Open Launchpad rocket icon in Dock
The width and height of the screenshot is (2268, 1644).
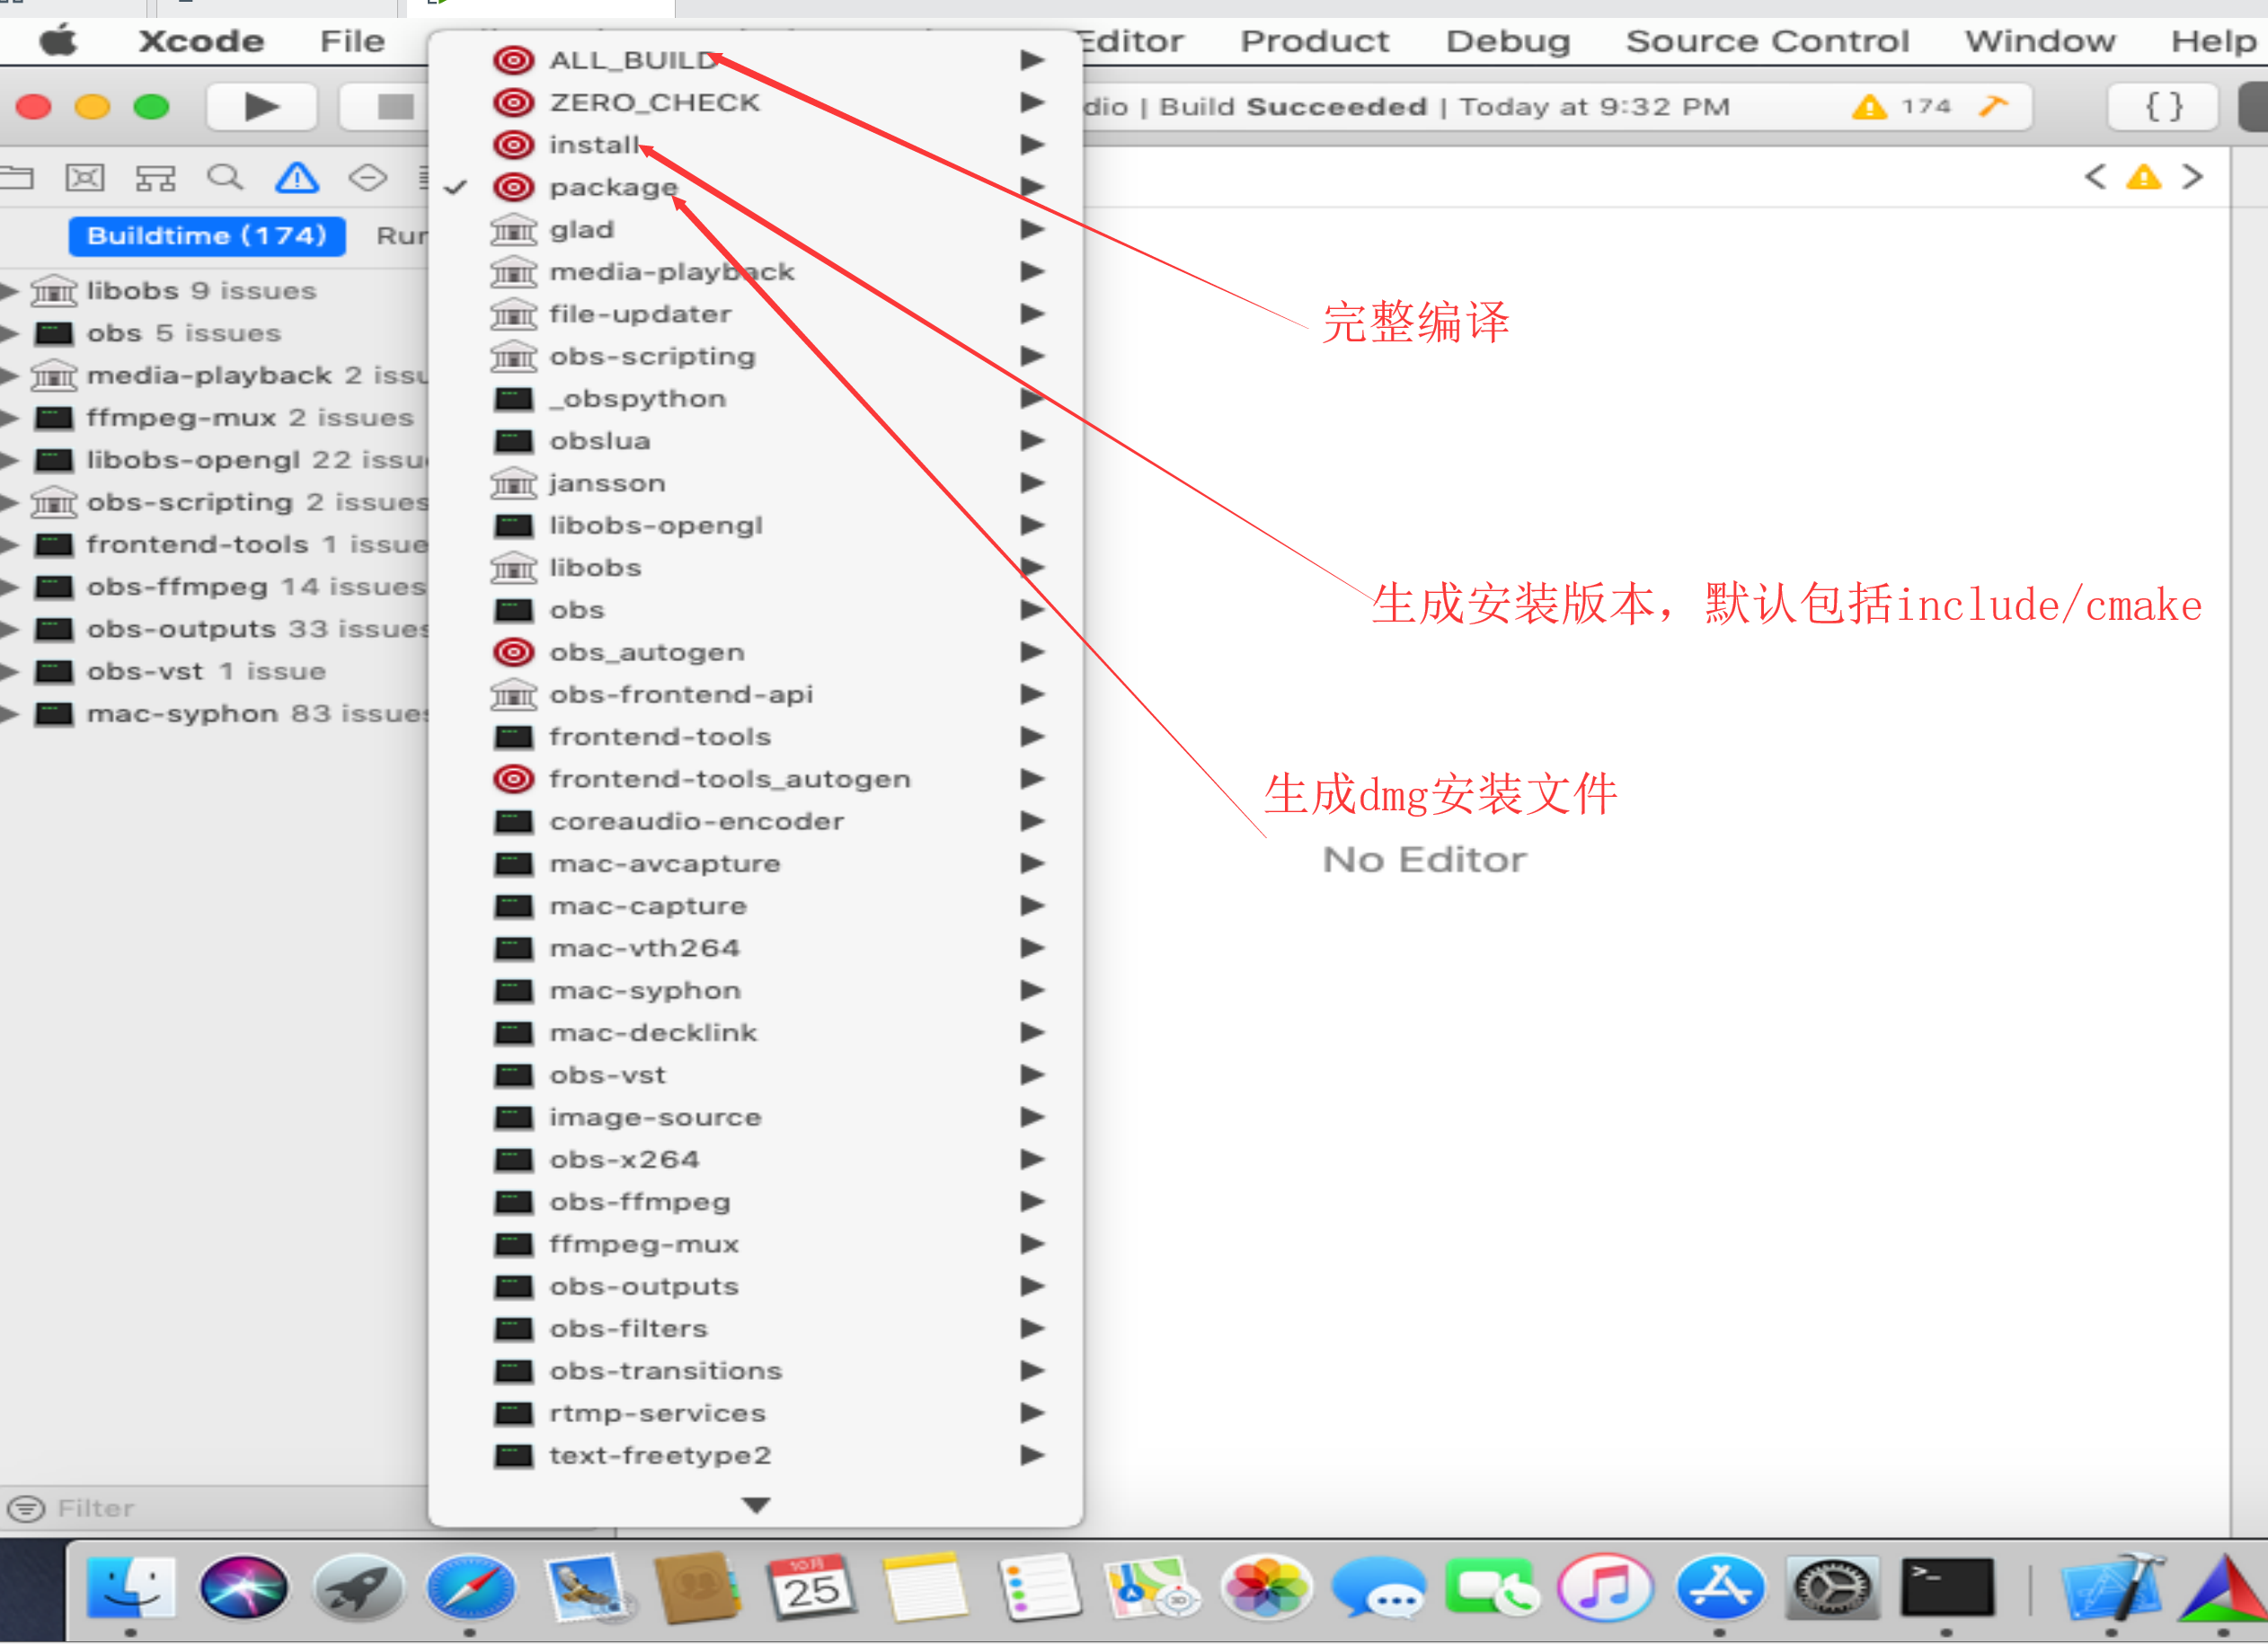[x=357, y=1588]
